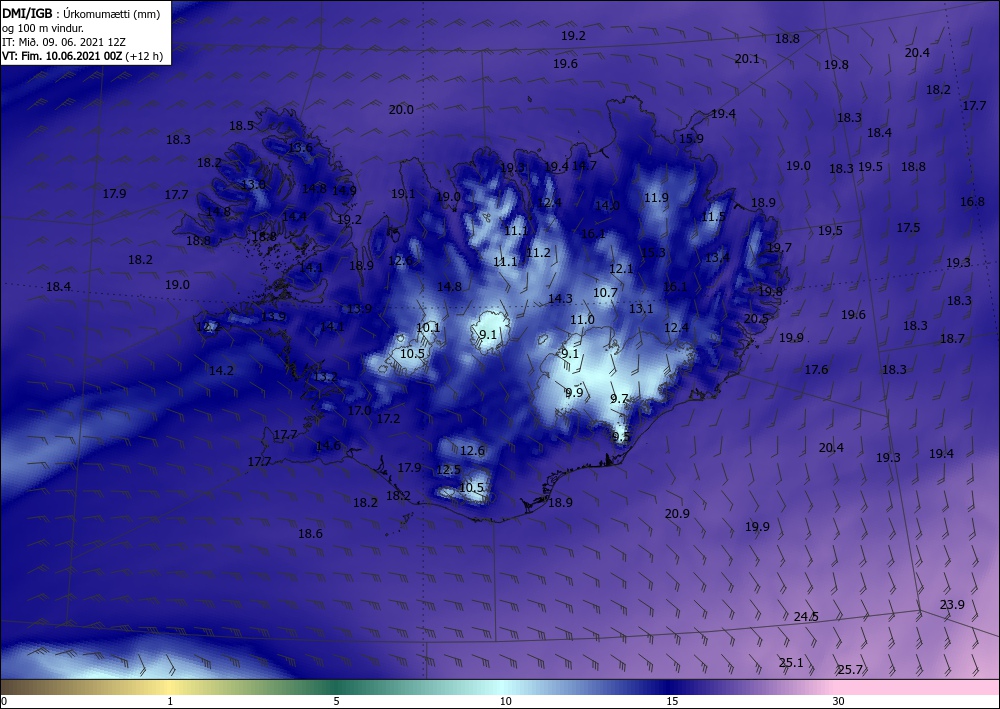Image resolution: width=1000 pixels, height=709 pixels.
Task: Click the map value 11.5
Action: [x=714, y=217]
